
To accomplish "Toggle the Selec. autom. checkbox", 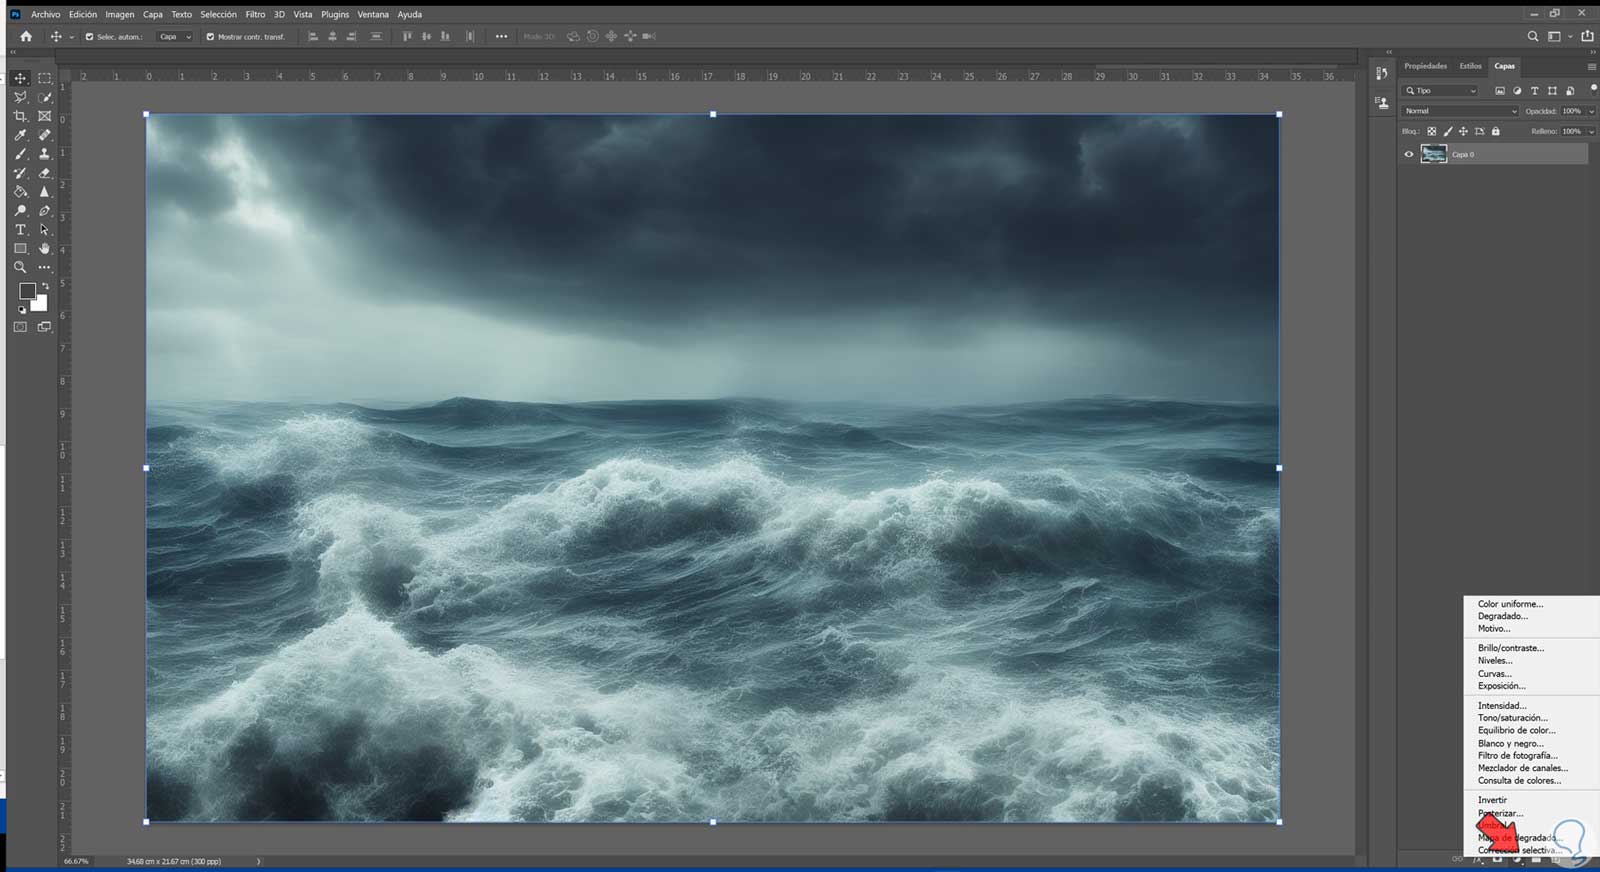I will (x=89, y=37).
